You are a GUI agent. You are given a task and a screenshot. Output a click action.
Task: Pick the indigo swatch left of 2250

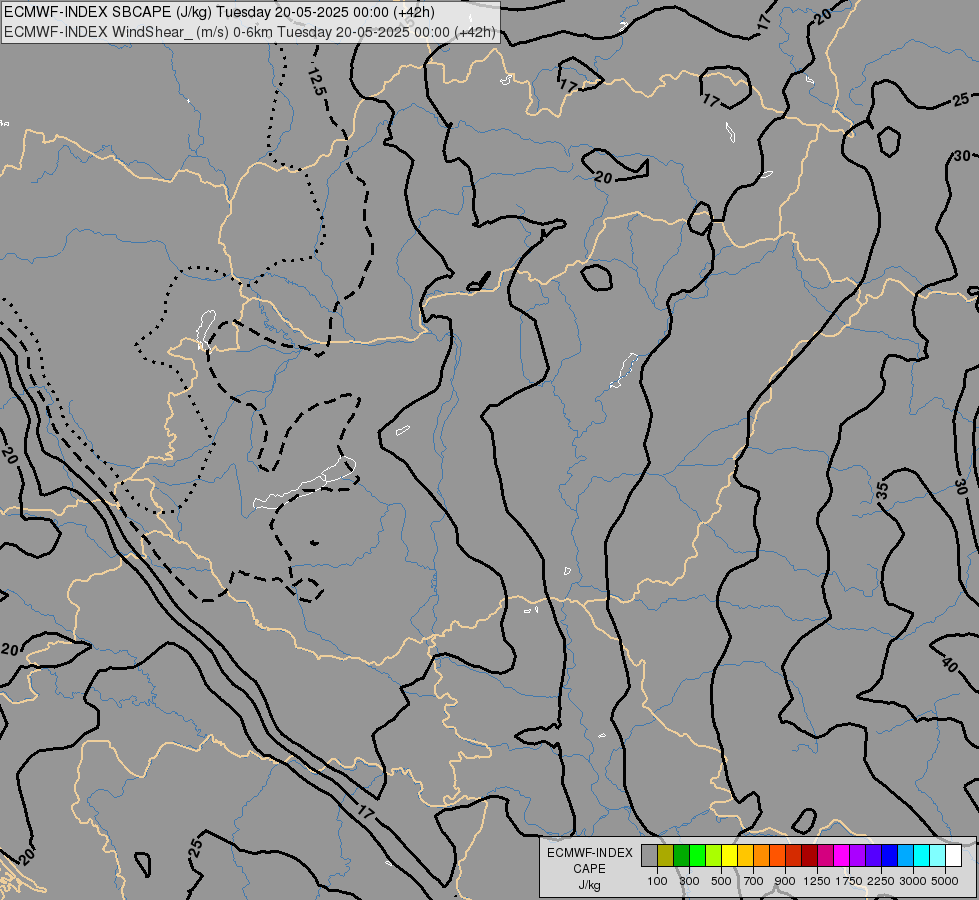873,856
